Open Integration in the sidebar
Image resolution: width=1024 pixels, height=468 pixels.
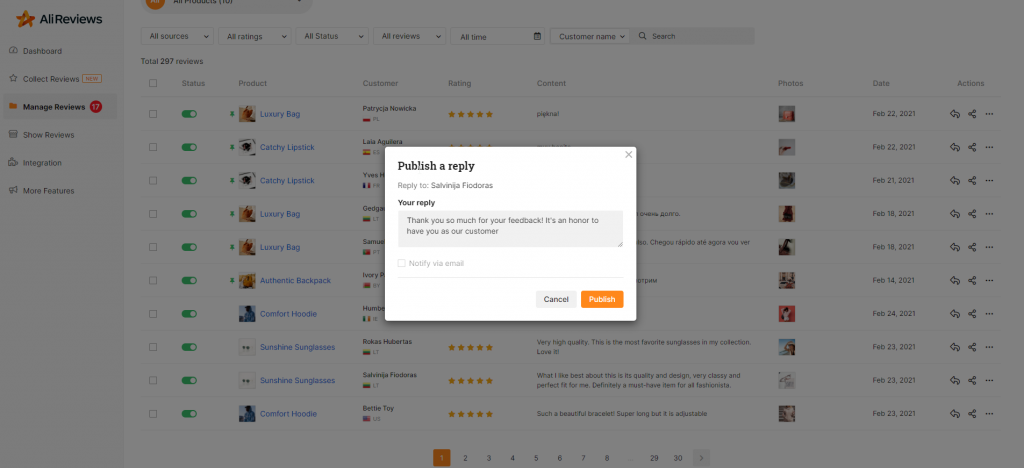(x=42, y=163)
